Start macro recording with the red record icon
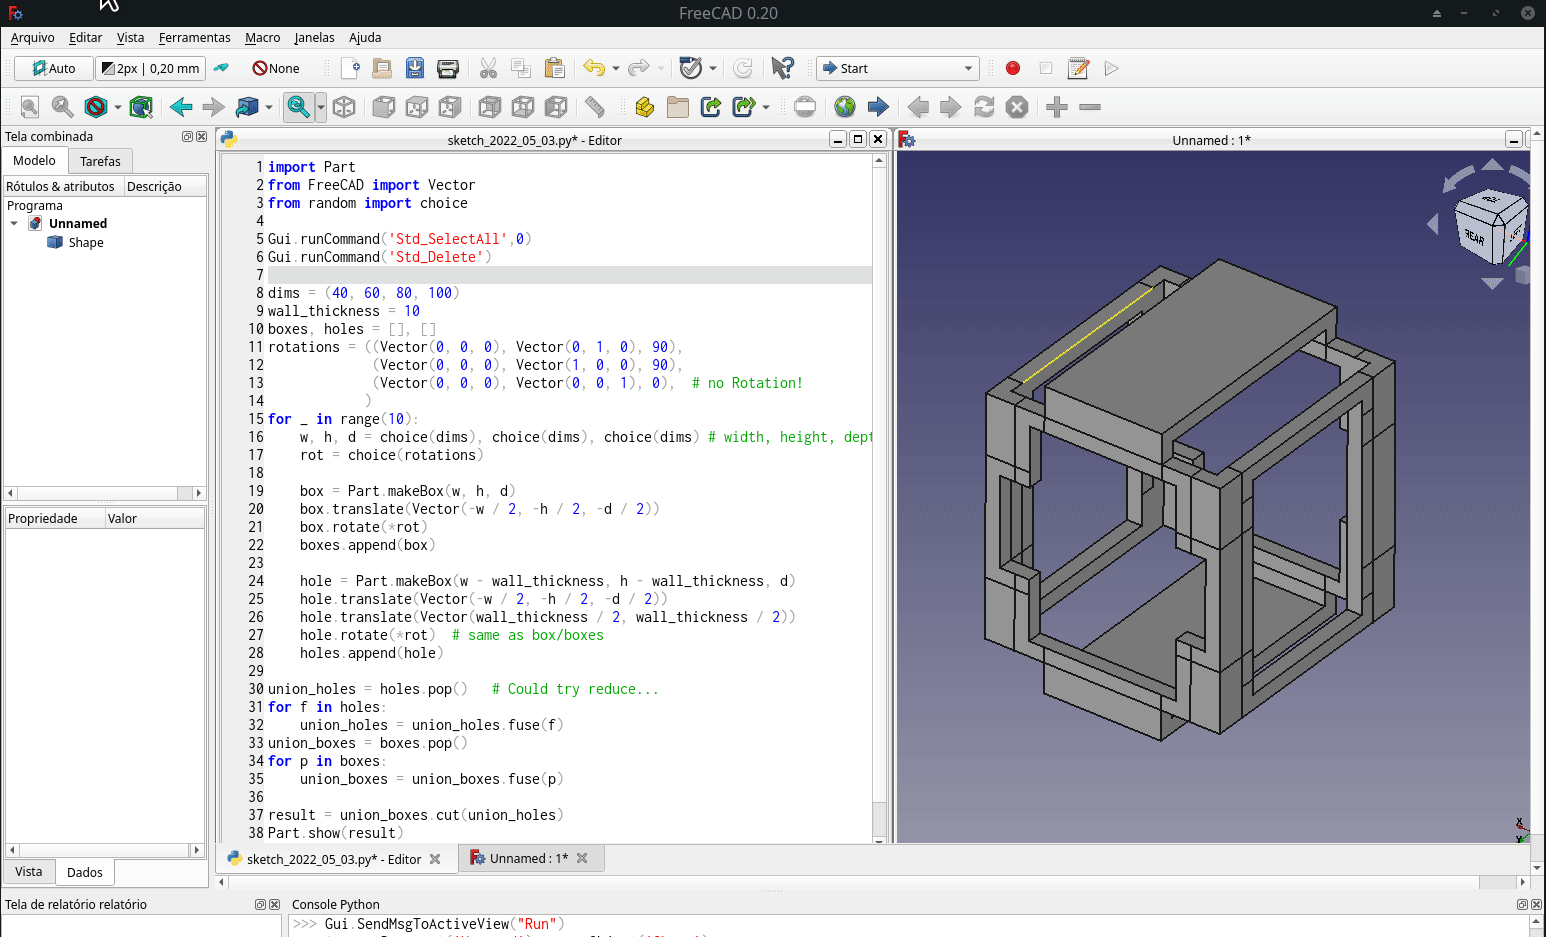Image resolution: width=1546 pixels, height=937 pixels. tap(1012, 67)
